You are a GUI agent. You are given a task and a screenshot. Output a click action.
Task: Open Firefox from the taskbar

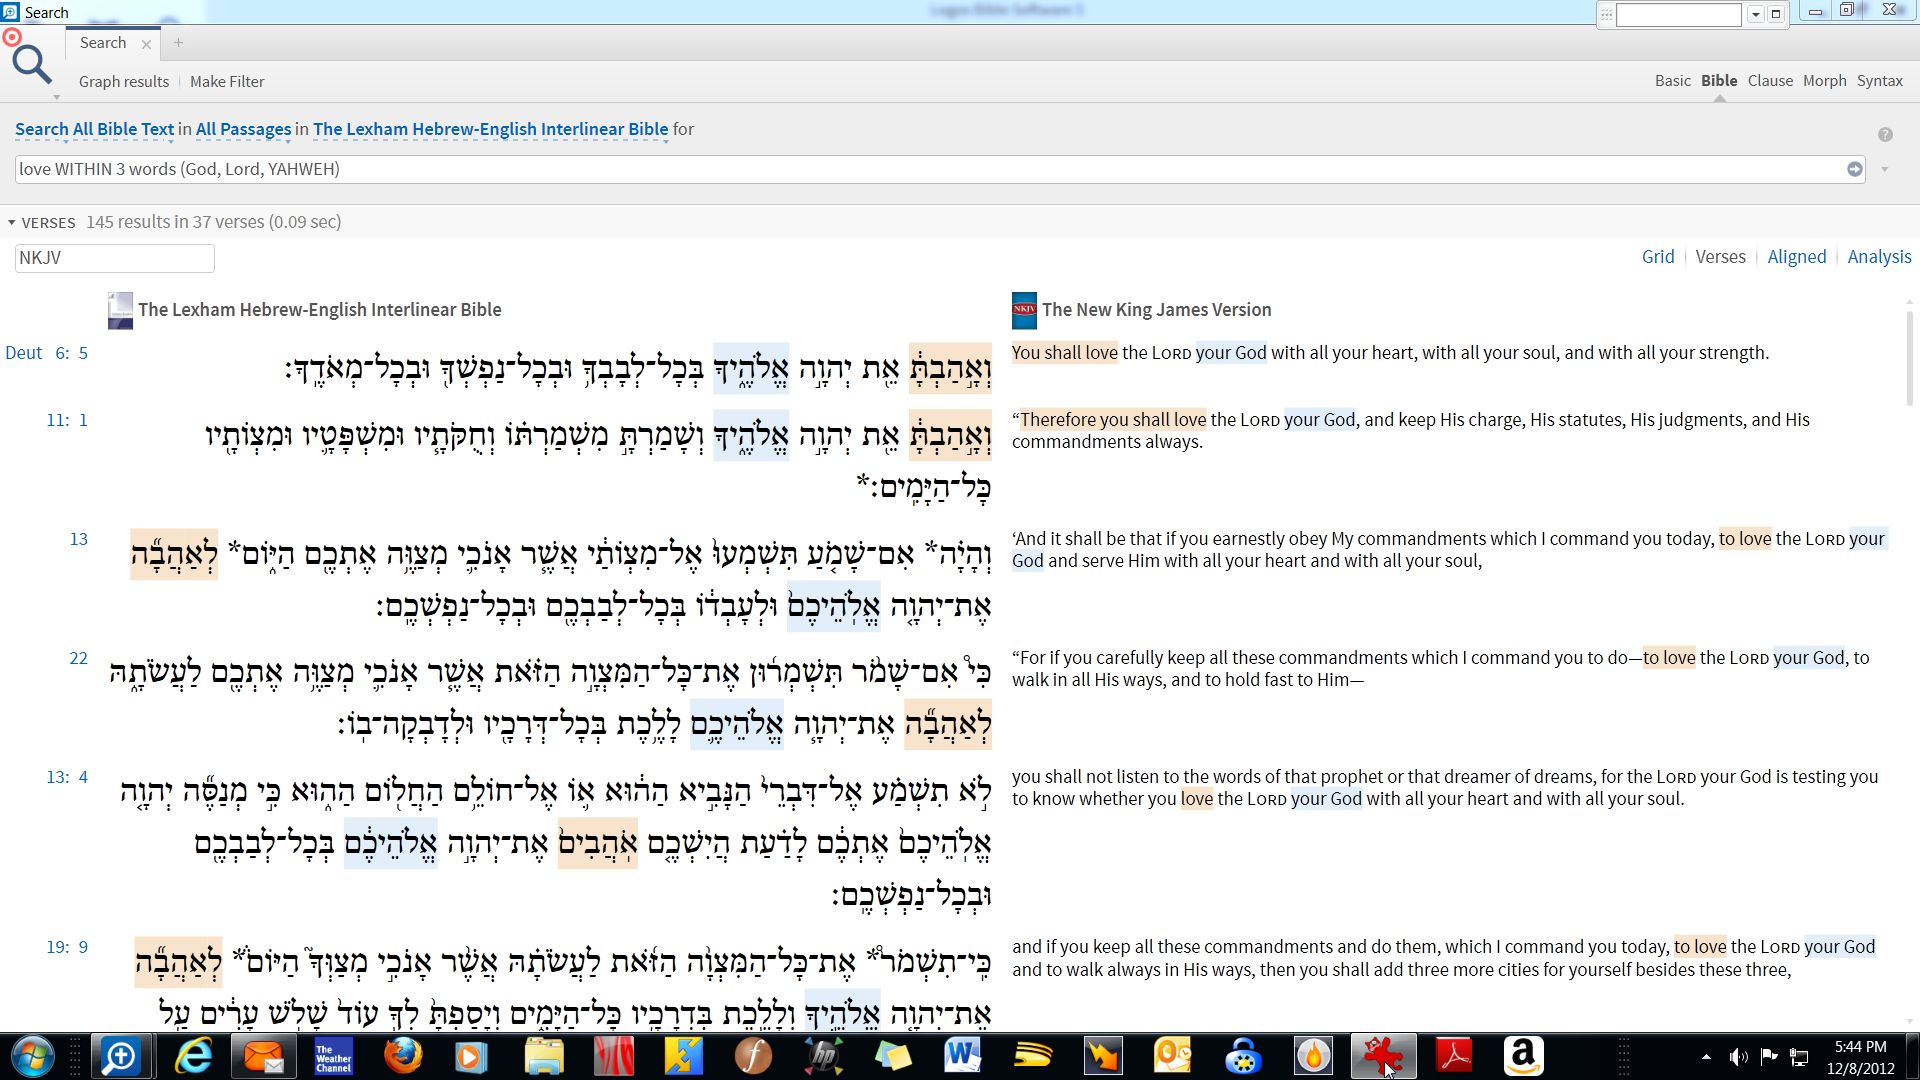[x=403, y=1057]
